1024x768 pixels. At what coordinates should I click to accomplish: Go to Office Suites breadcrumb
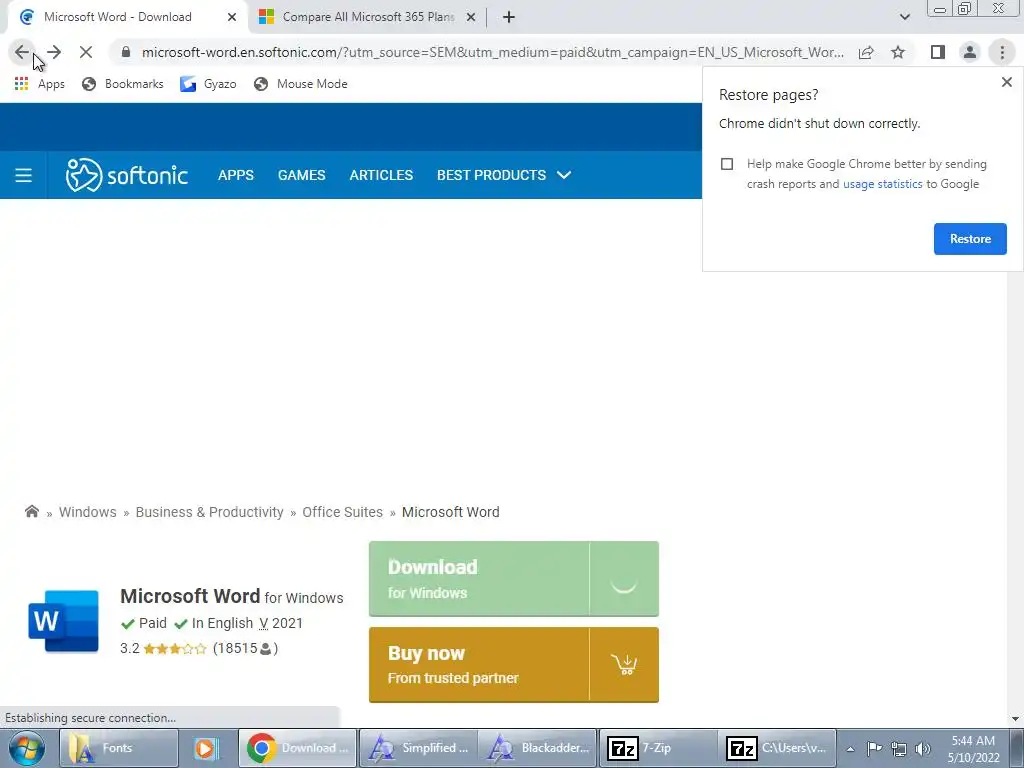(343, 512)
